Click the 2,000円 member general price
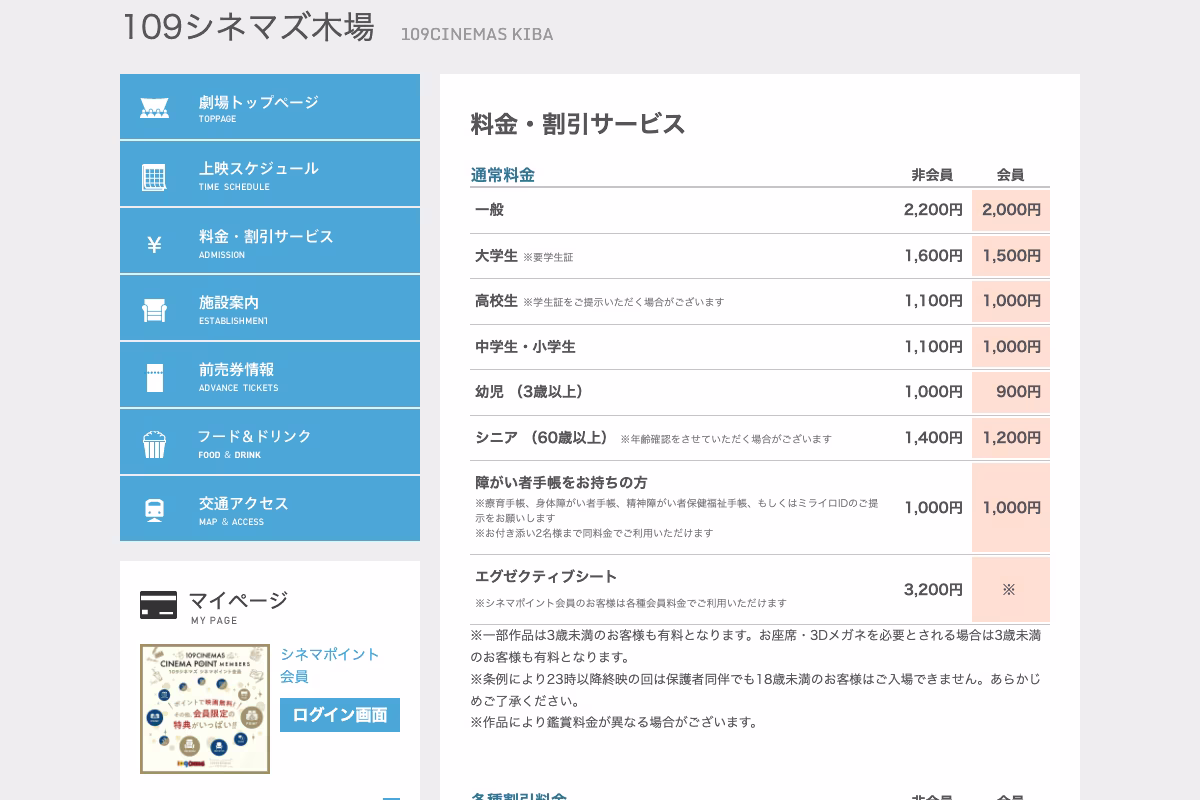The width and height of the screenshot is (1200, 800). pos(1011,210)
